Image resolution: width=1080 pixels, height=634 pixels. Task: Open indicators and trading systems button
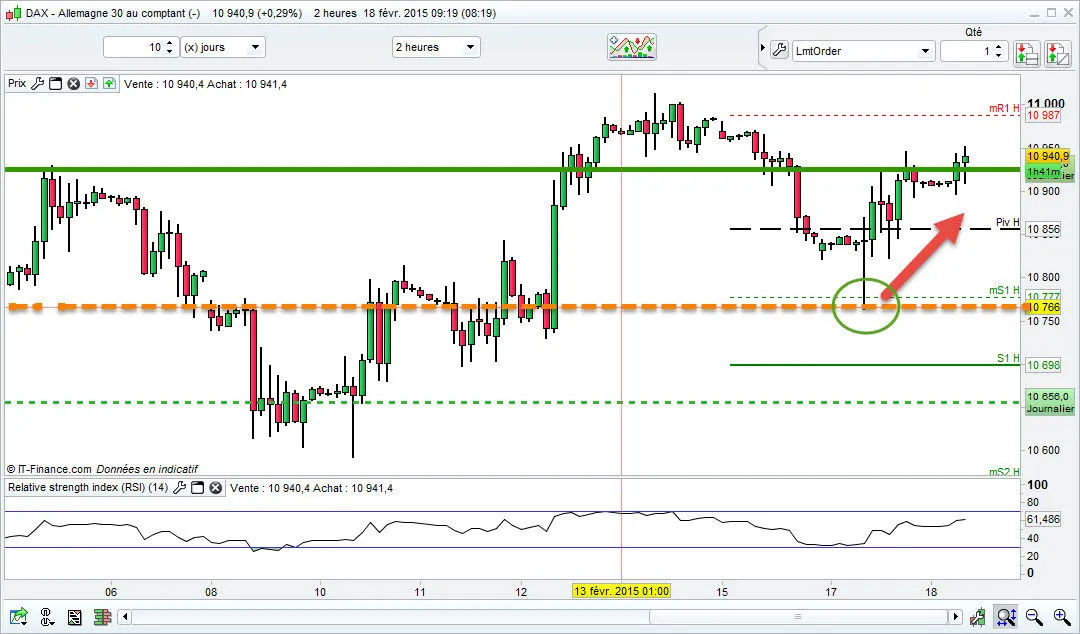point(632,47)
